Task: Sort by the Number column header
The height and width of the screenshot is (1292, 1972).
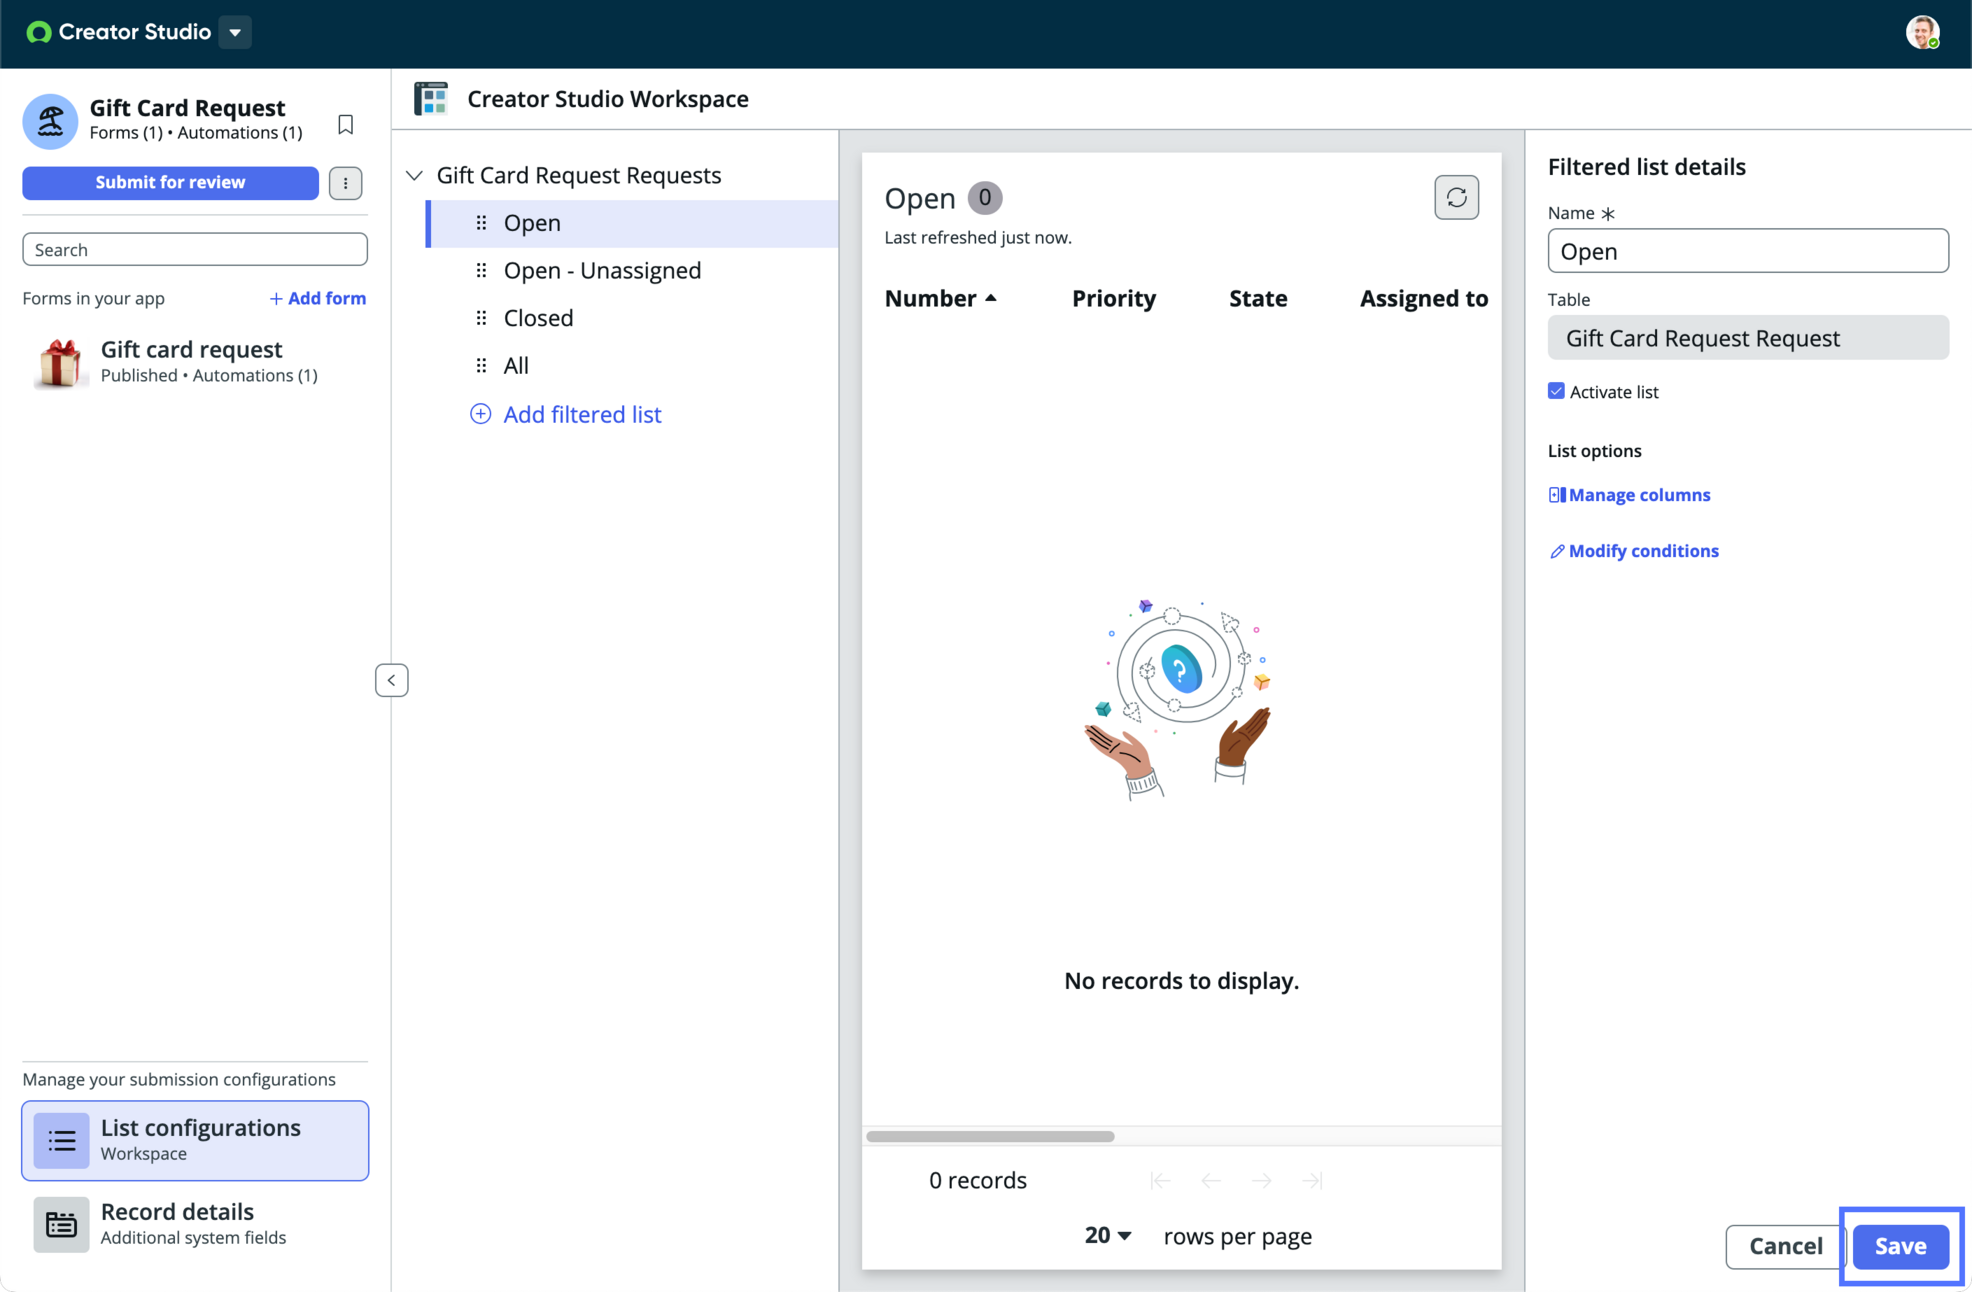Action: click(941, 298)
